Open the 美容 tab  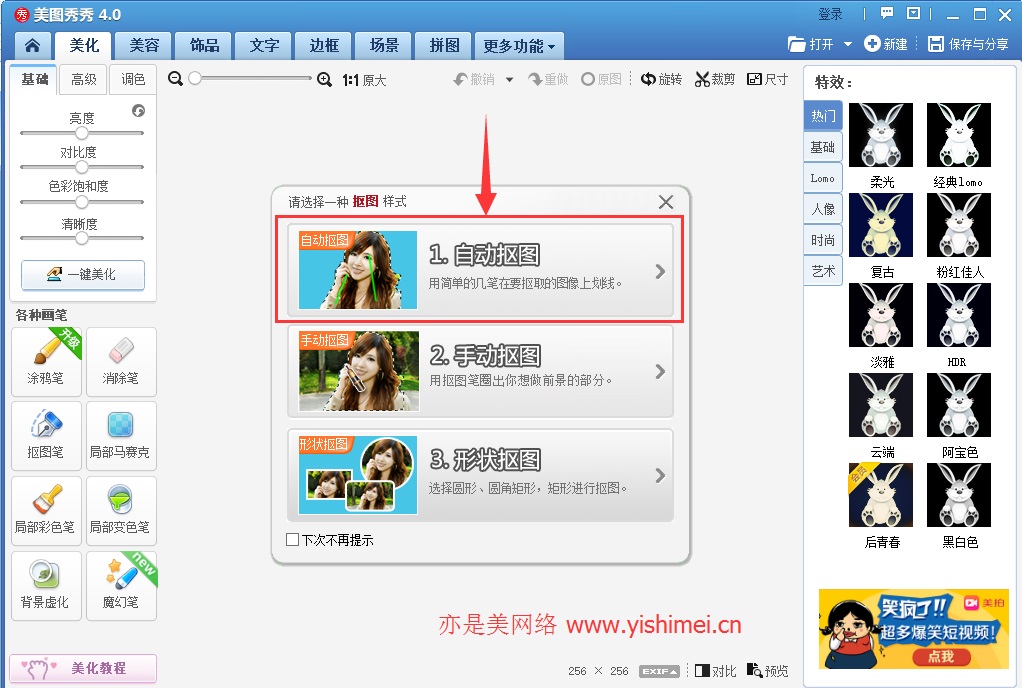click(x=144, y=46)
